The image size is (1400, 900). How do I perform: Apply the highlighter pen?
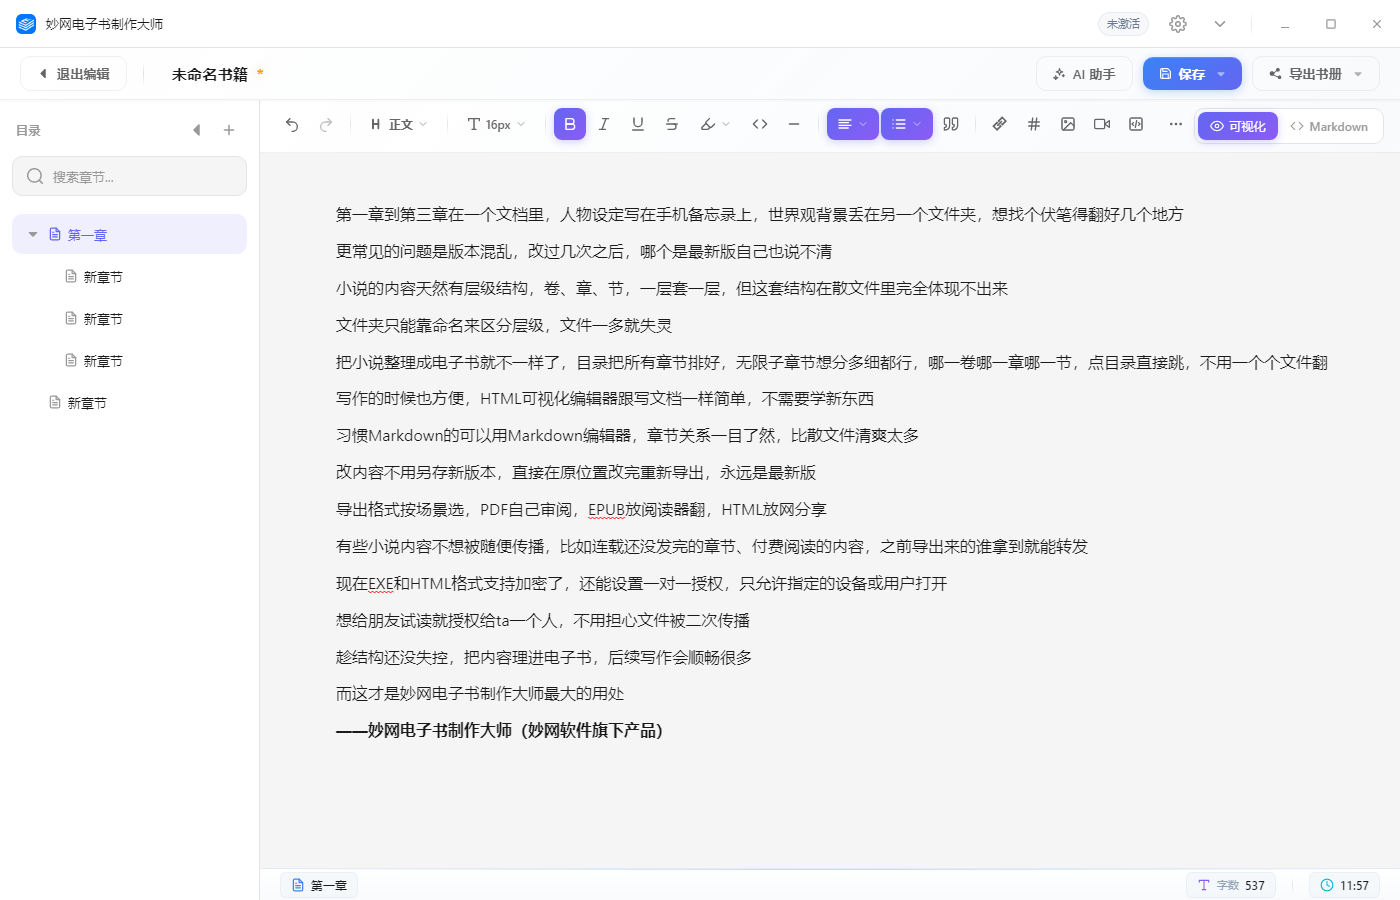[x=708, y=124]
